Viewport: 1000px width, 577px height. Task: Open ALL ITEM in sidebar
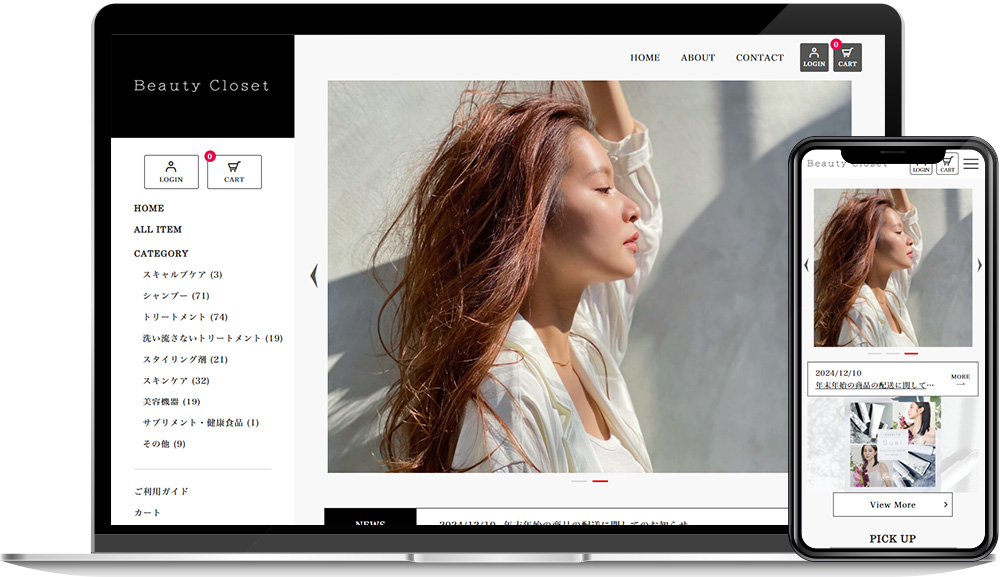click(x=158, y=230)
